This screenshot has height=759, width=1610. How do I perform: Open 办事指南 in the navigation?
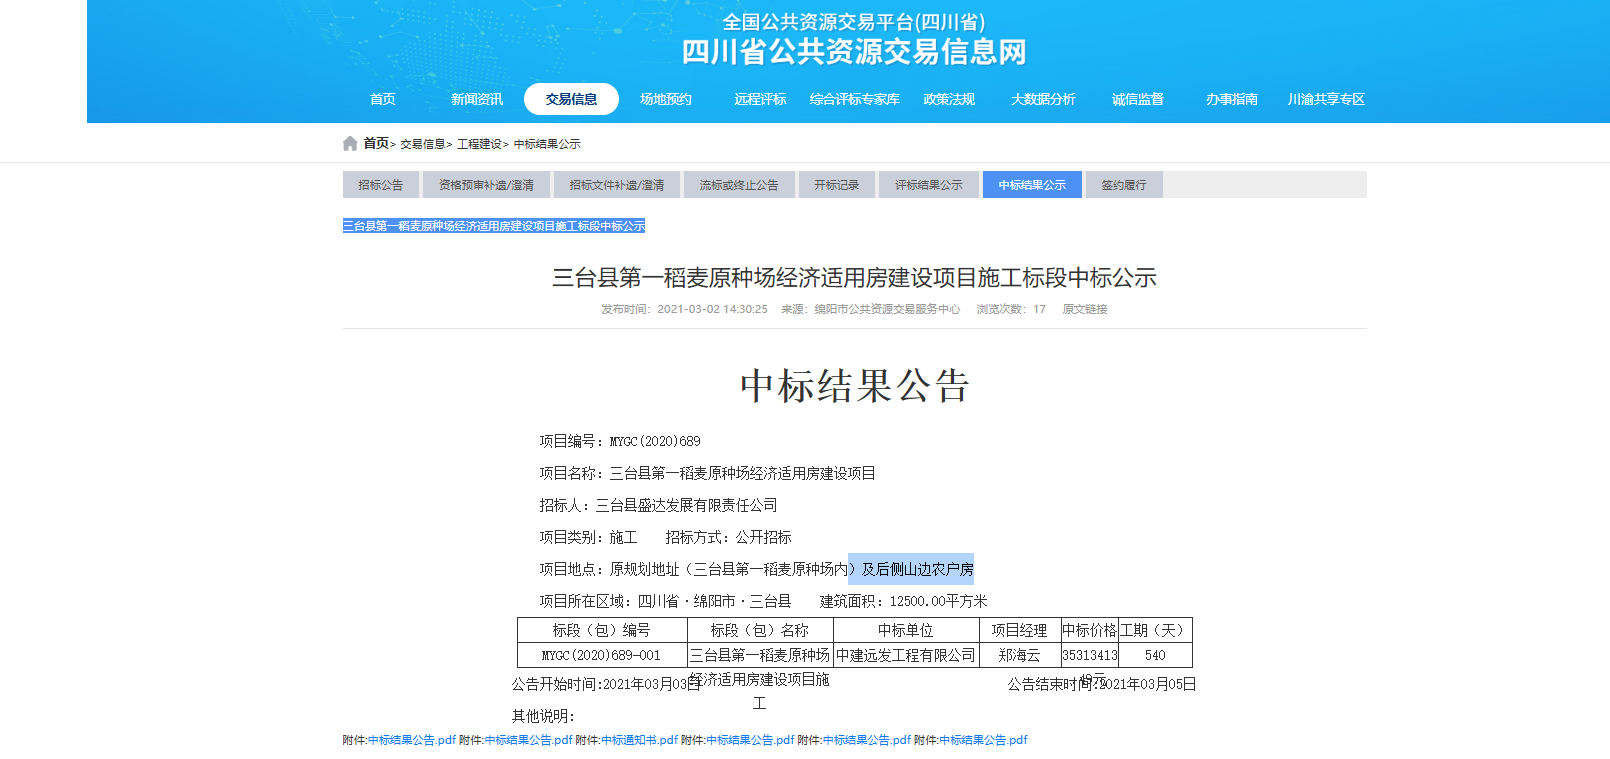pos(1232,99)
